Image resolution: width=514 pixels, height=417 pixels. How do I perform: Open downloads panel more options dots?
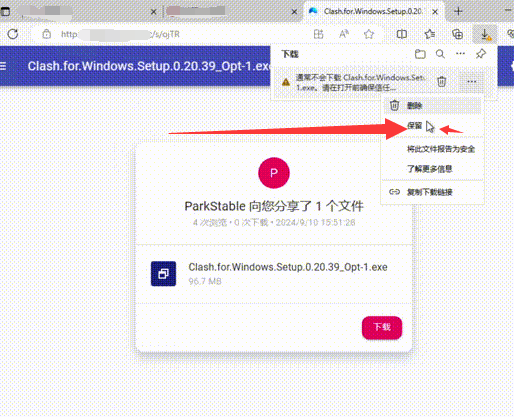pyautogui.click(x=460, y=54)
